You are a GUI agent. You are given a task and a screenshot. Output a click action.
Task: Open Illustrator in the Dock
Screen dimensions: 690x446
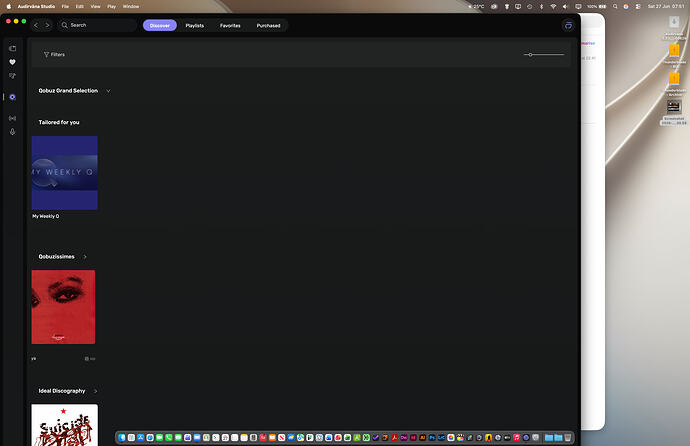point(422,438)
